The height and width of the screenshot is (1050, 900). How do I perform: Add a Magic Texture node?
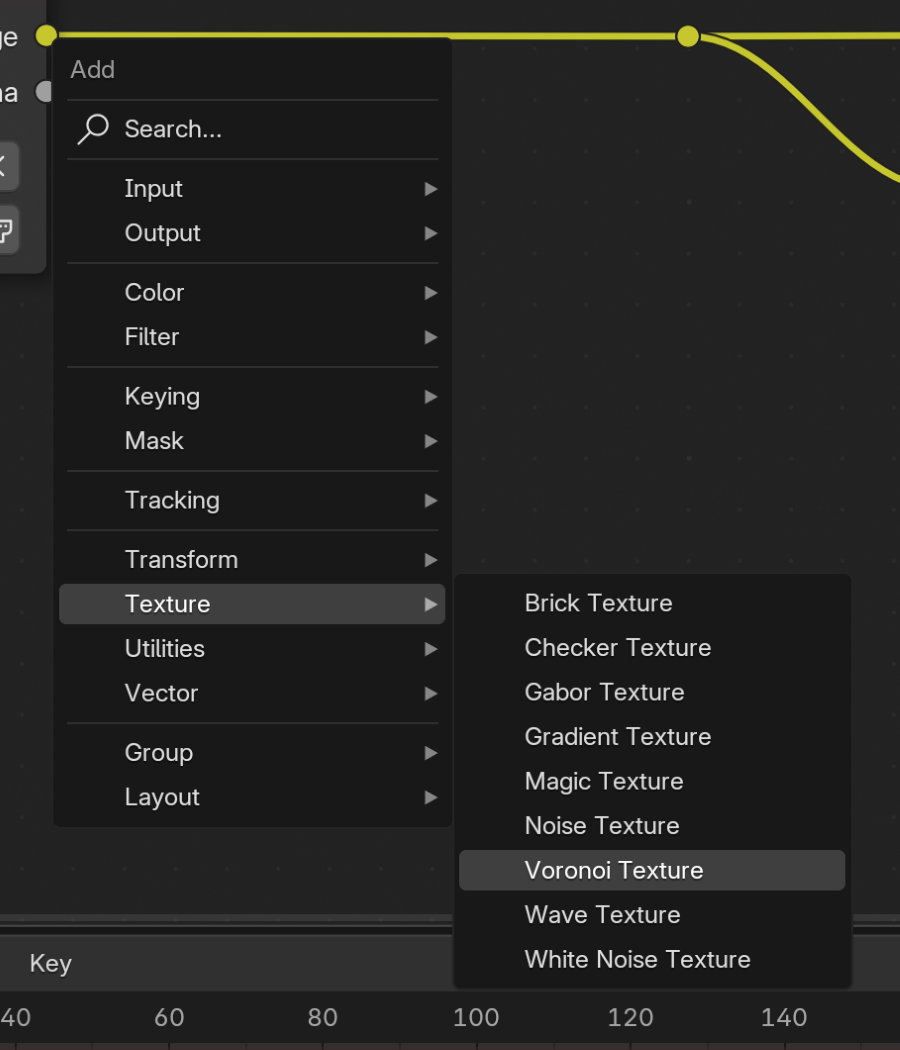[x=652, y=781]
